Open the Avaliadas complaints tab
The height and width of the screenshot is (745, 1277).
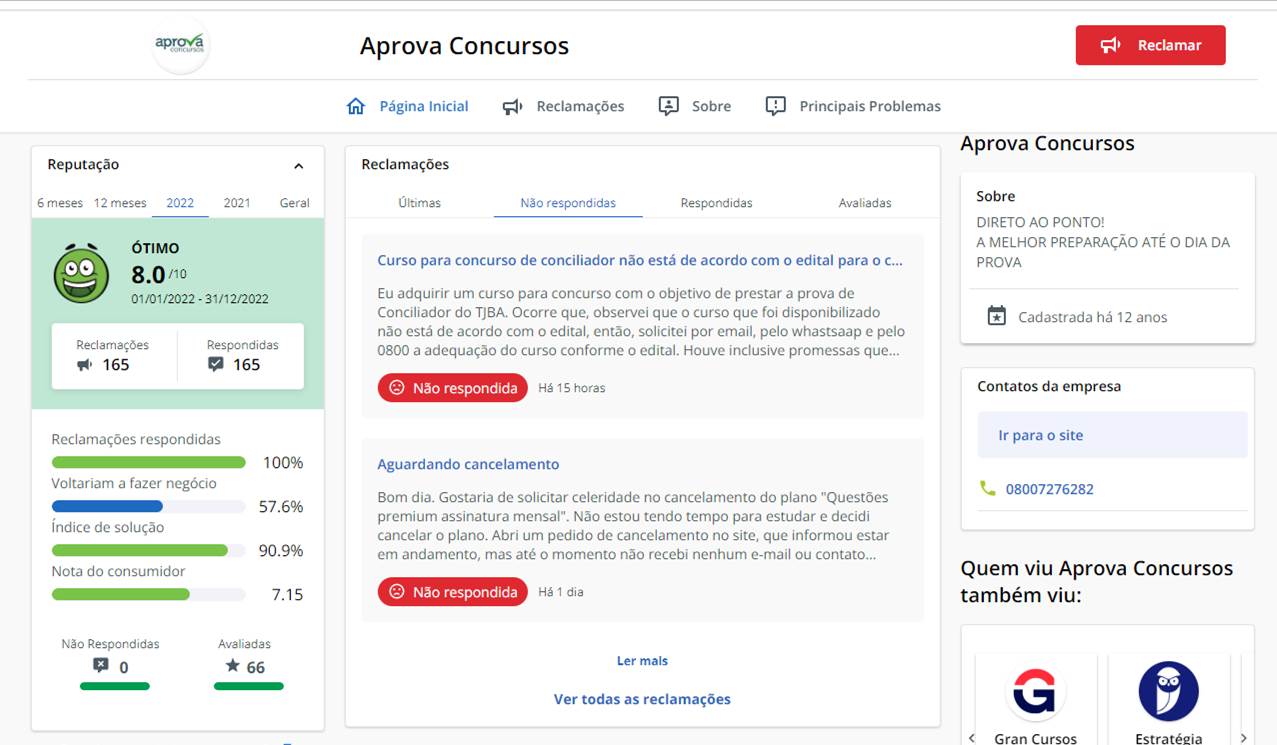point(865,203)
